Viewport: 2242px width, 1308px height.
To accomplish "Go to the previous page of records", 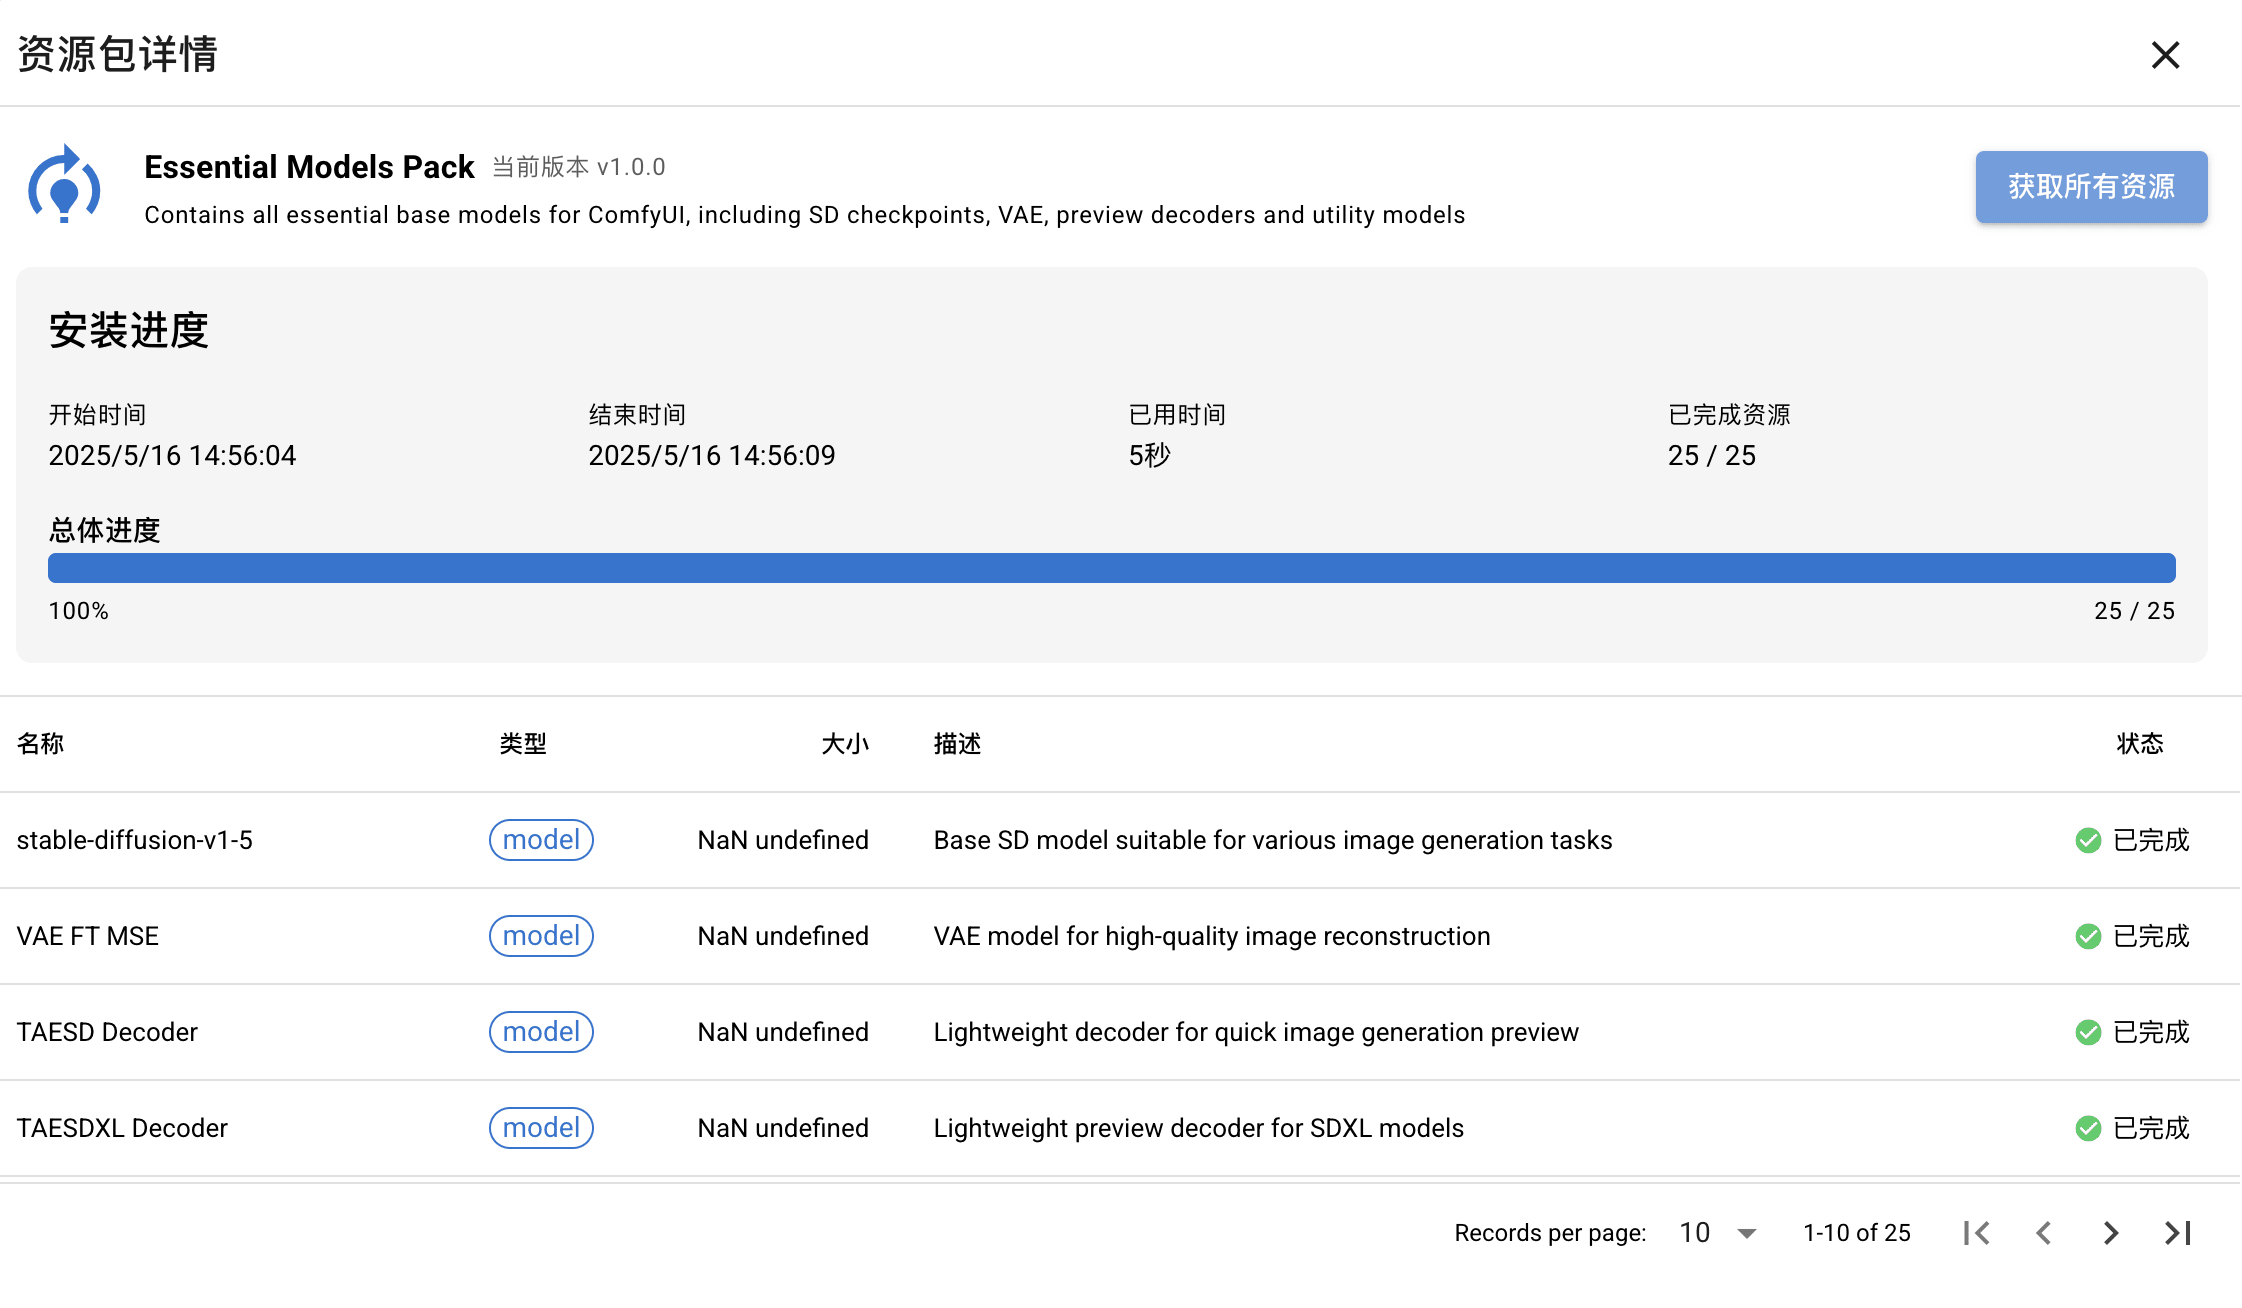I will click(2044, 1233).
